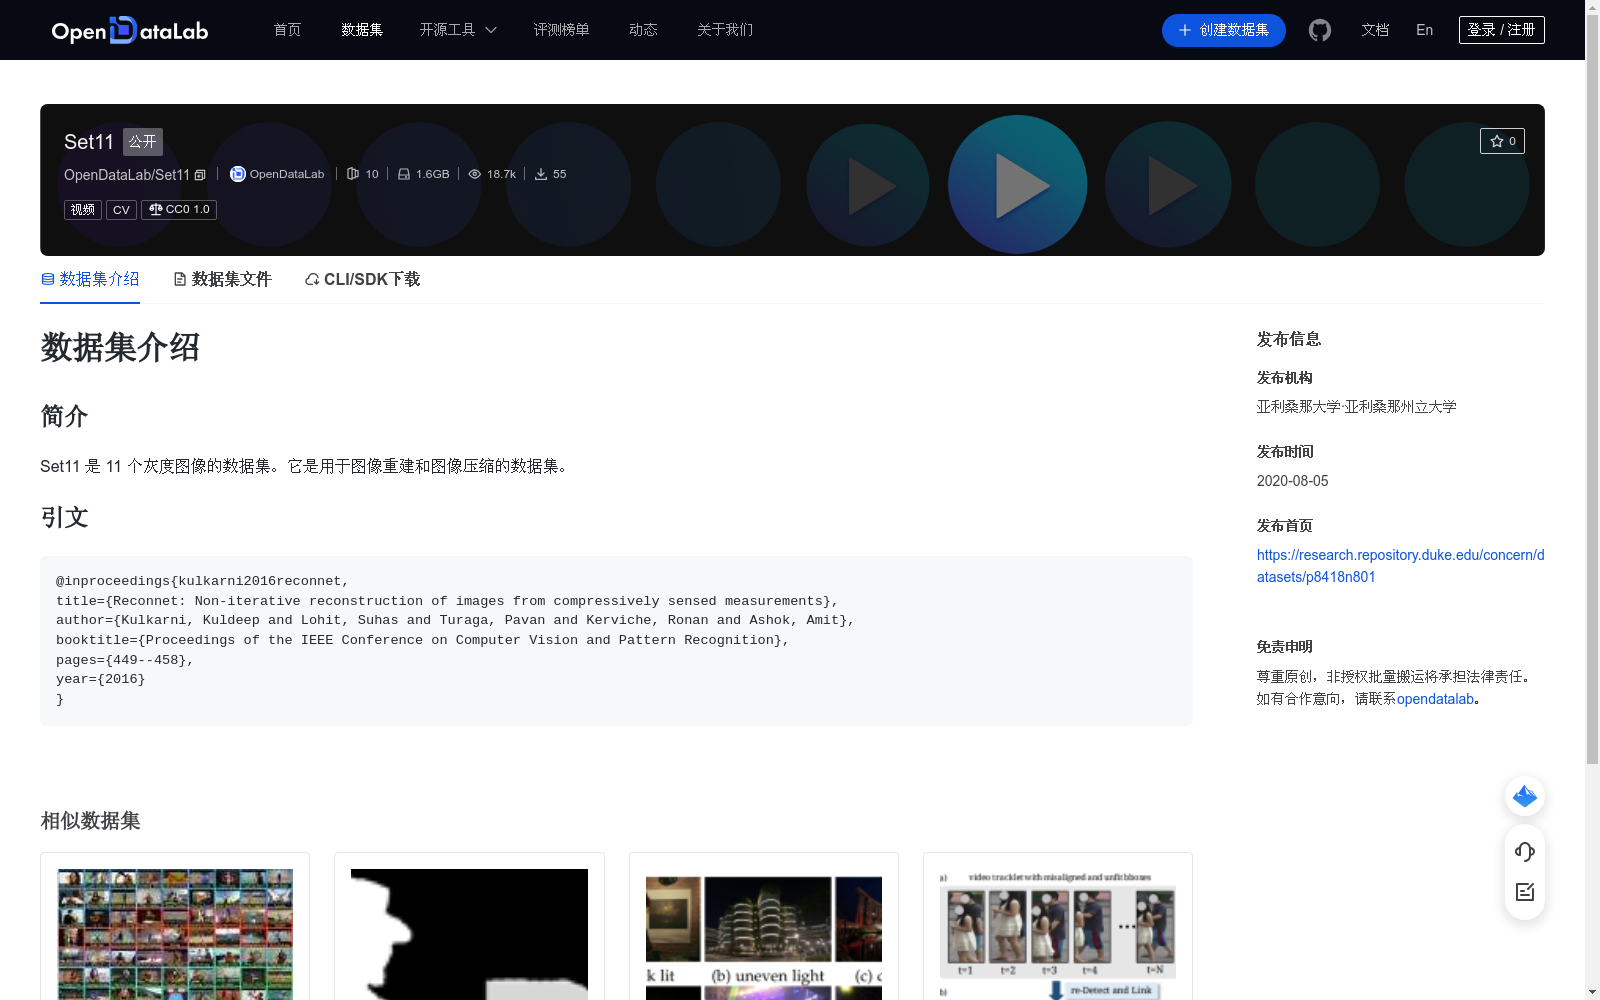Open the GitHub icon in the top navbar
Viewport: 1600px width, 1000px height.
point(1319,30)
